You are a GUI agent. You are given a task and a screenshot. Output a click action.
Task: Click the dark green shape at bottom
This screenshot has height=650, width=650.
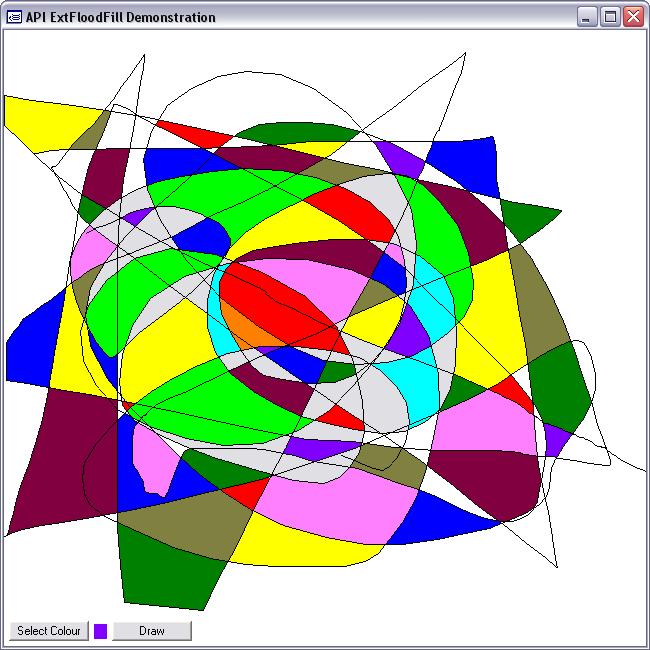pos(170,570)
